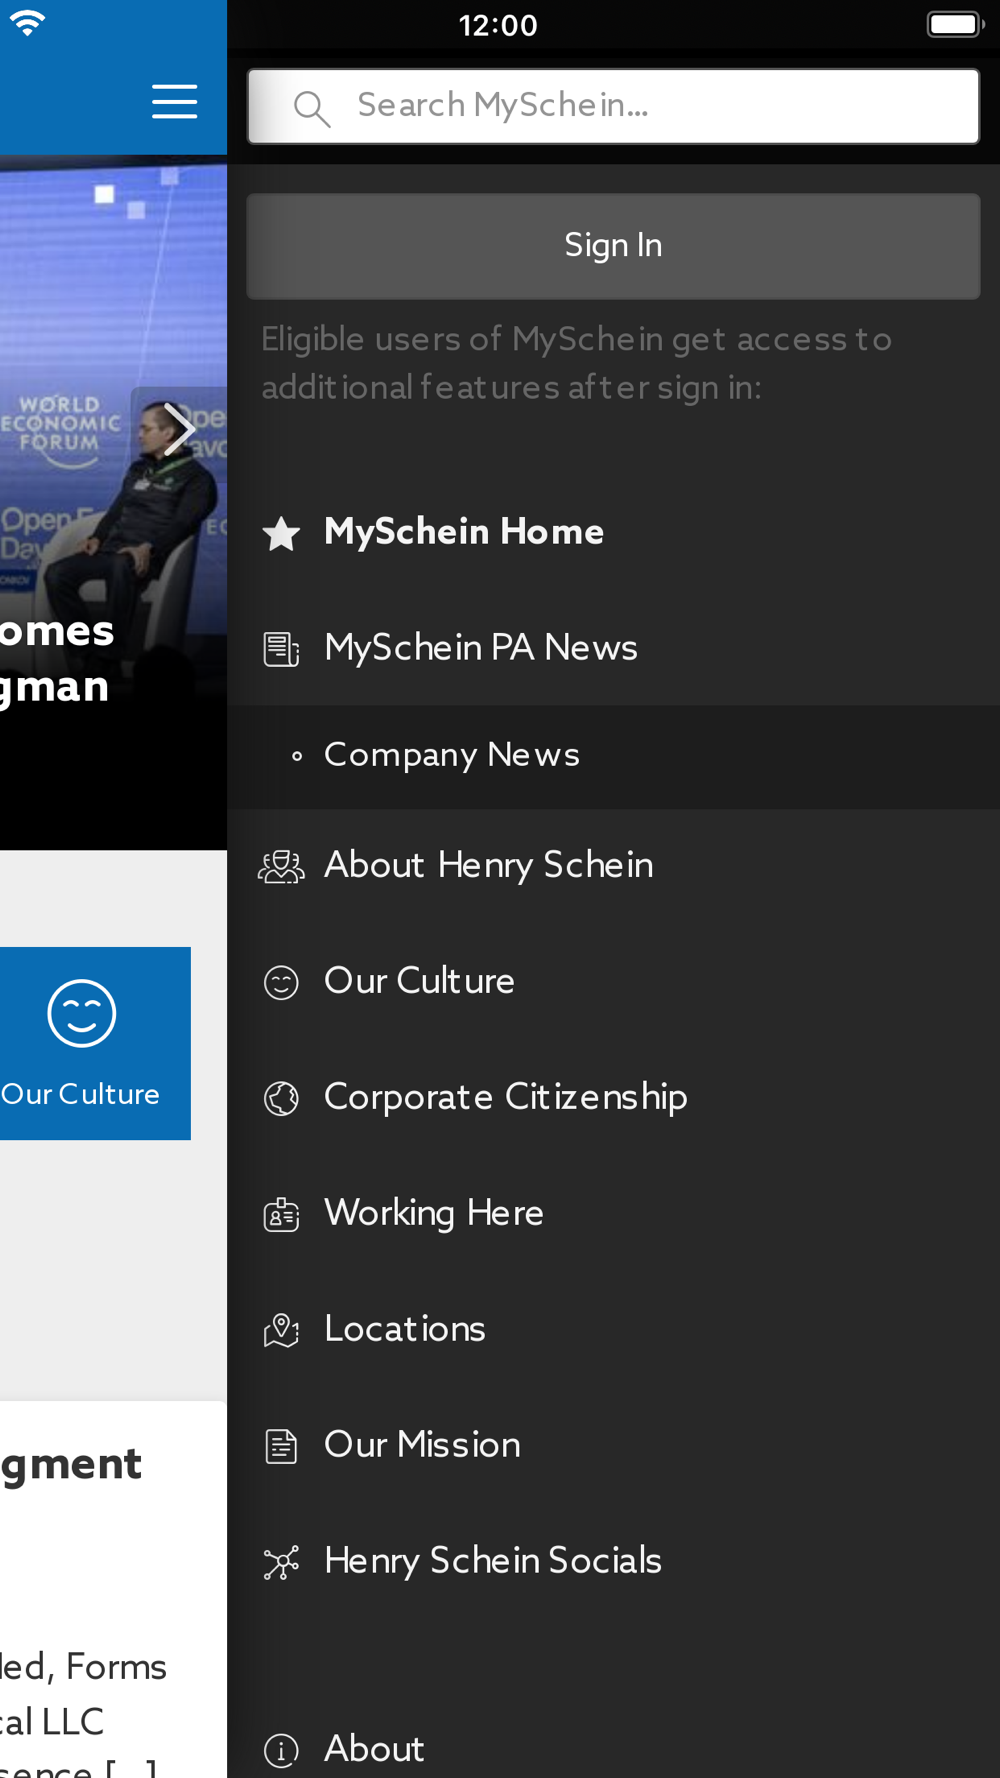
Task: Tap the carousel next arrow
Action: [179, 429]
